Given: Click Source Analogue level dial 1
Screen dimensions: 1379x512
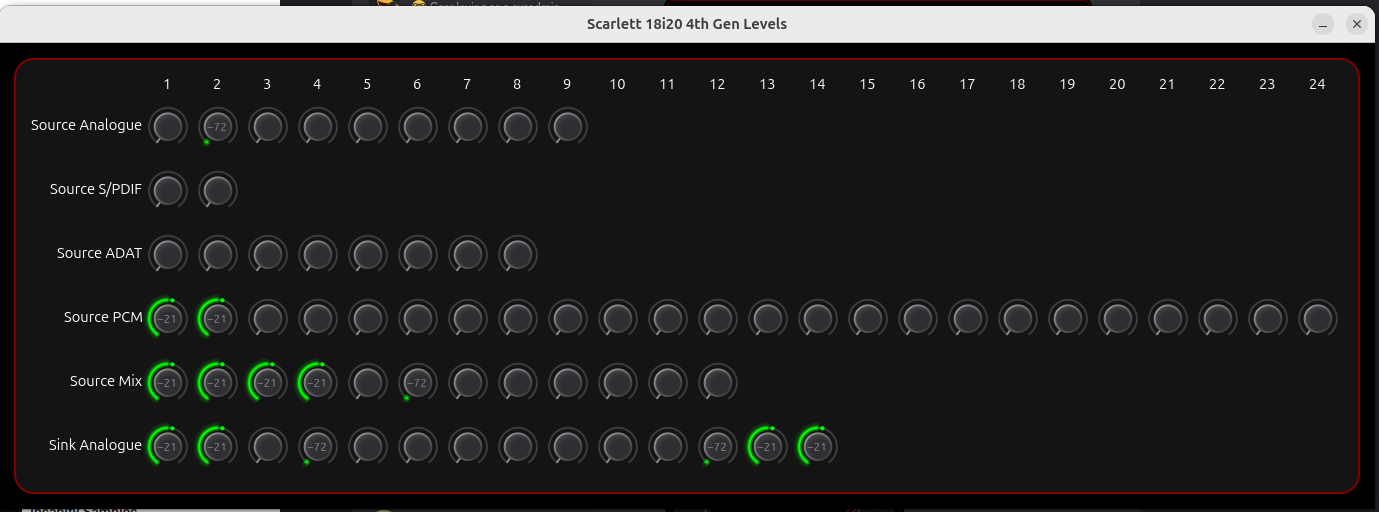Looking at the screenshot, I should [x=167, y=127].
